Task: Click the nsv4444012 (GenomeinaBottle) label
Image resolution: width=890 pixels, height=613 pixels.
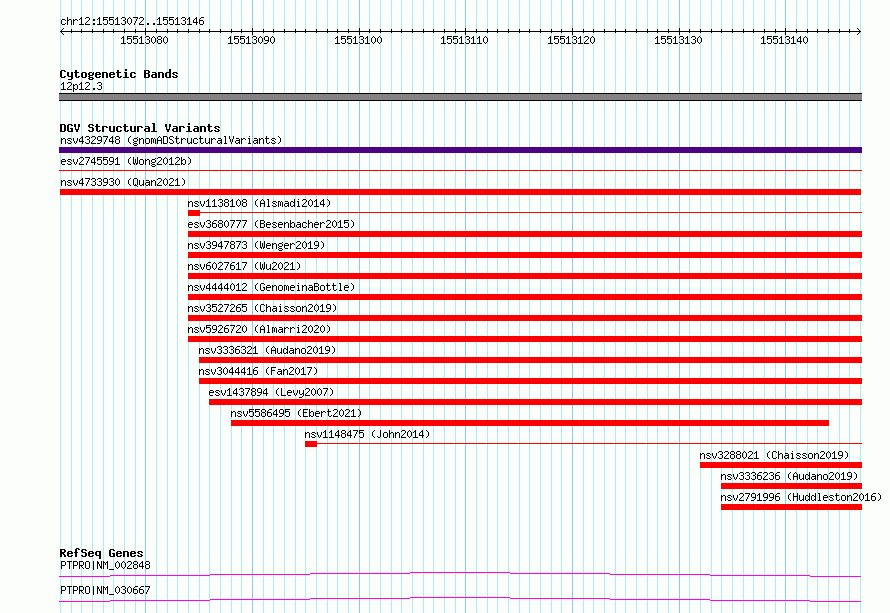Action: pyautogui.click(x=271, y=287)
